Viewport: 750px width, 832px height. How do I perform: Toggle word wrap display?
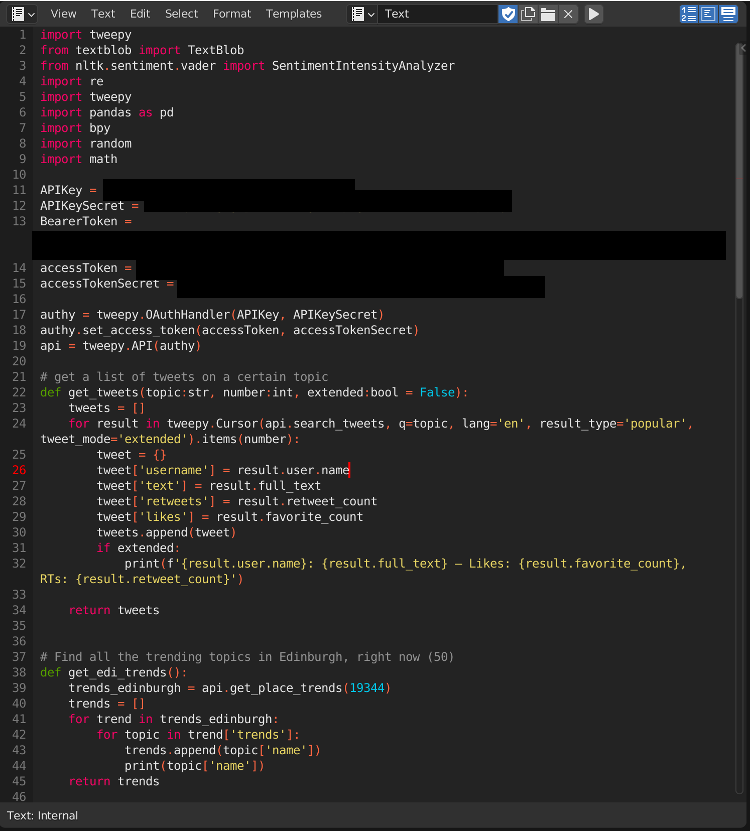(709, 14)
